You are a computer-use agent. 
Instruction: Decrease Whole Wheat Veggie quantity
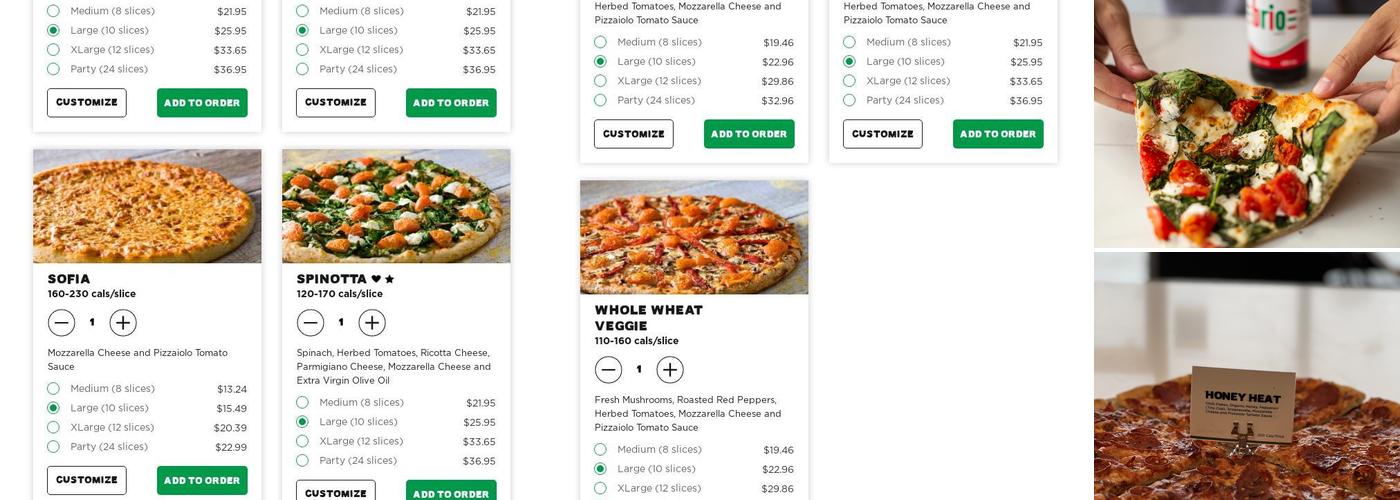(609, 370)
